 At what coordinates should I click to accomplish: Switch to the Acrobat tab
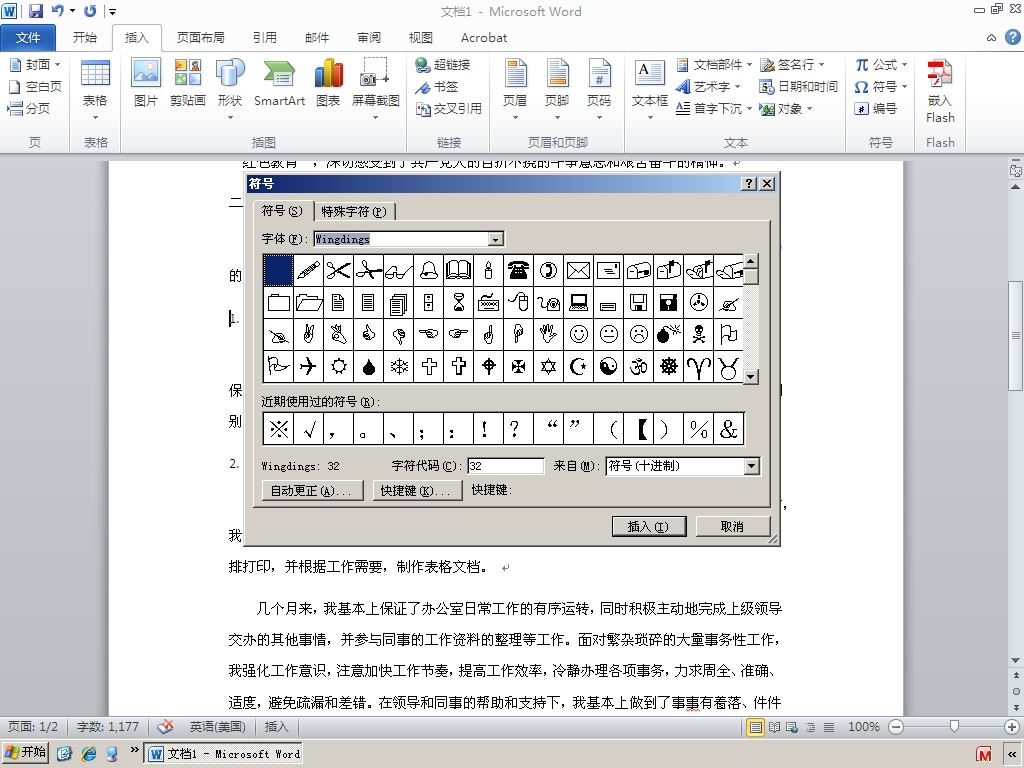484,38
